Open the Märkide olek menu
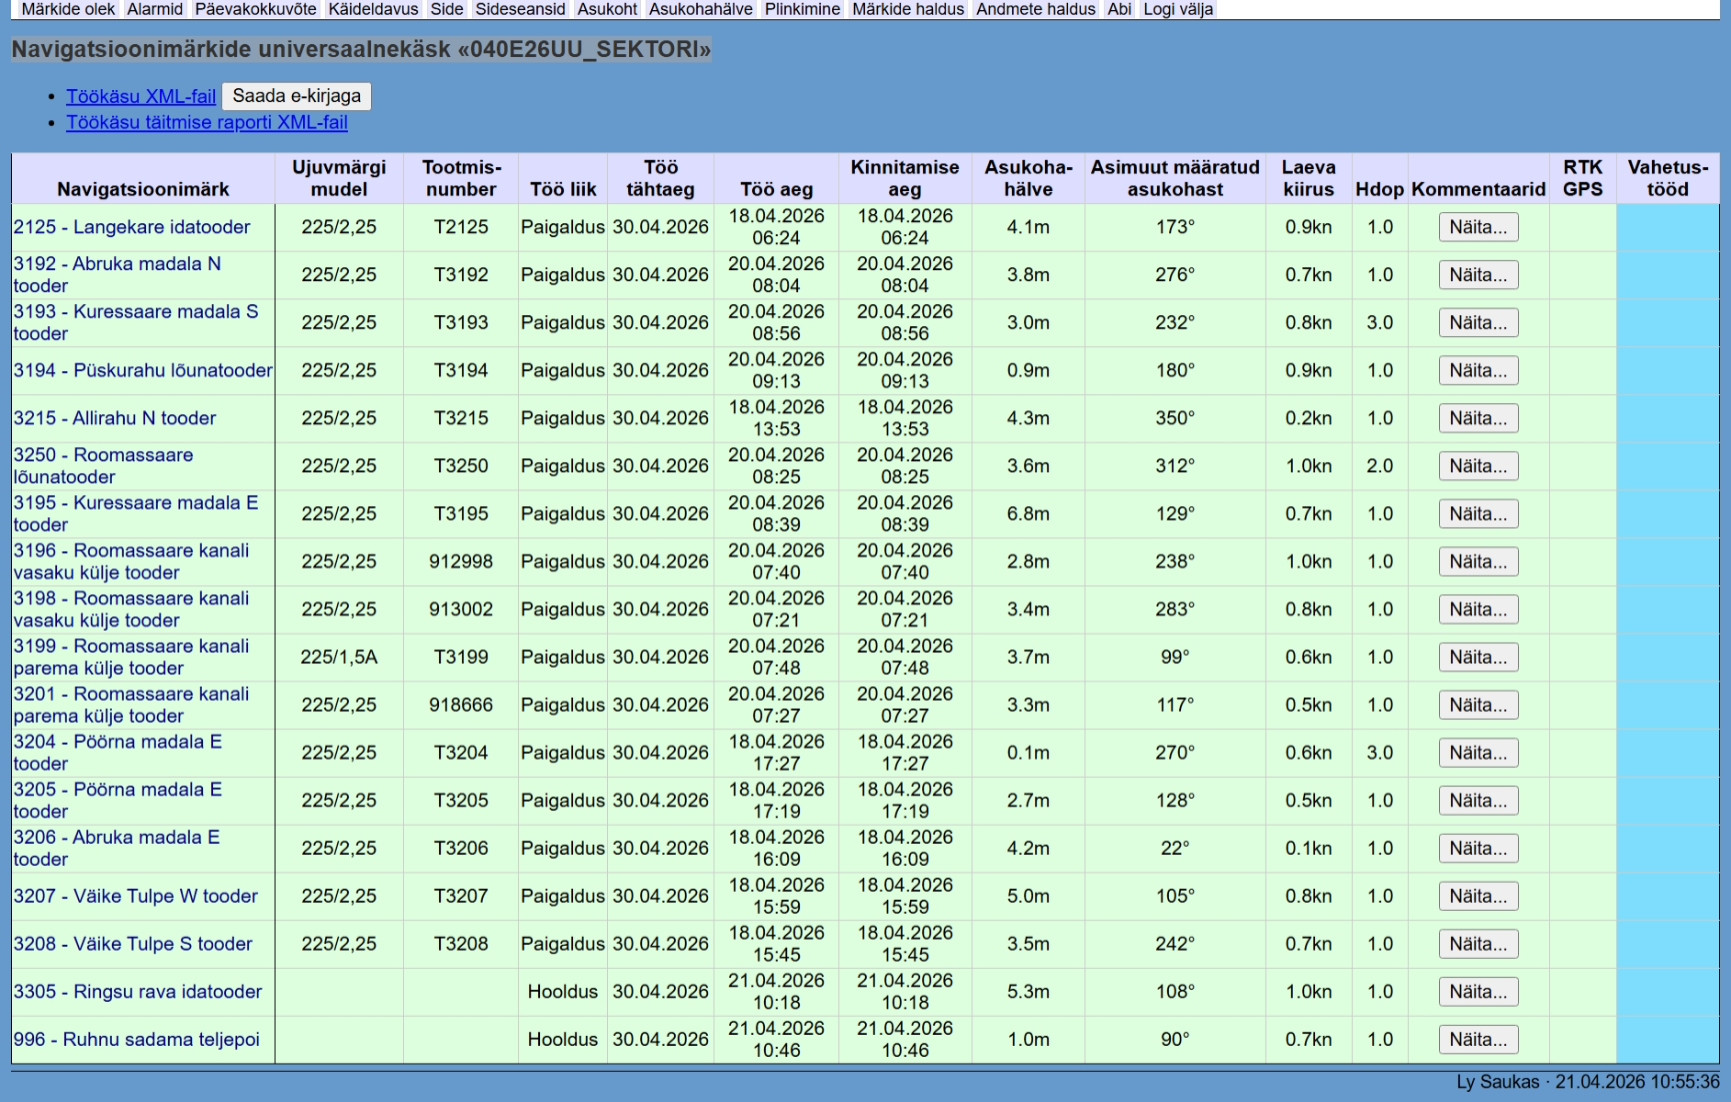Viewport: 1731px width, 1102px height. point(68,9)
